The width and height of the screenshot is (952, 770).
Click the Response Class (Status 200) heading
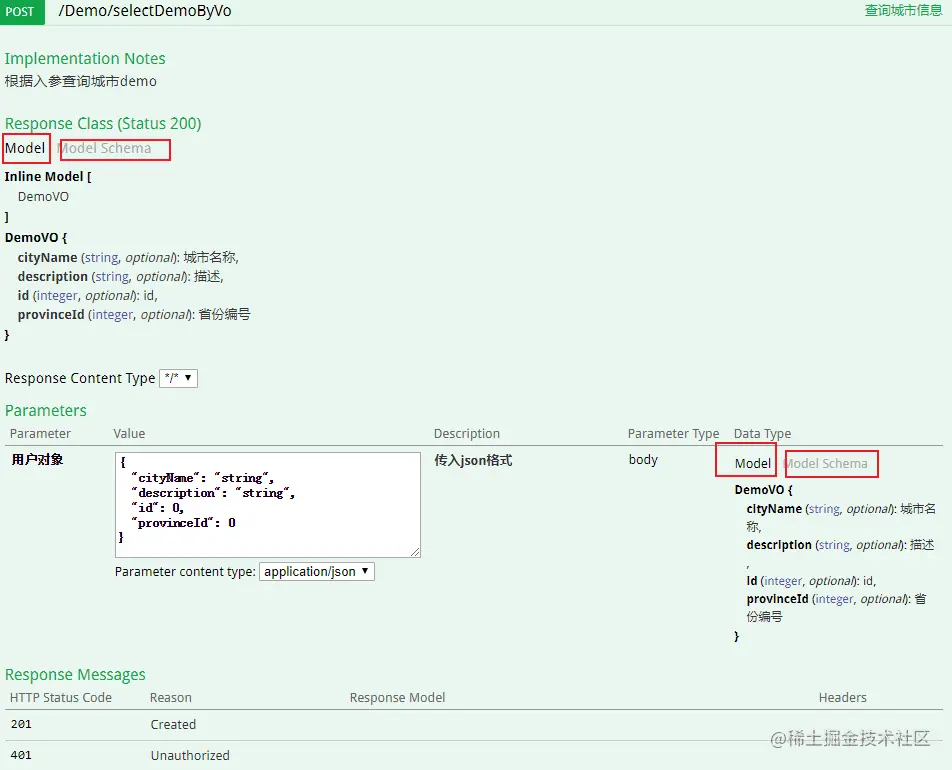coord(103,123)
